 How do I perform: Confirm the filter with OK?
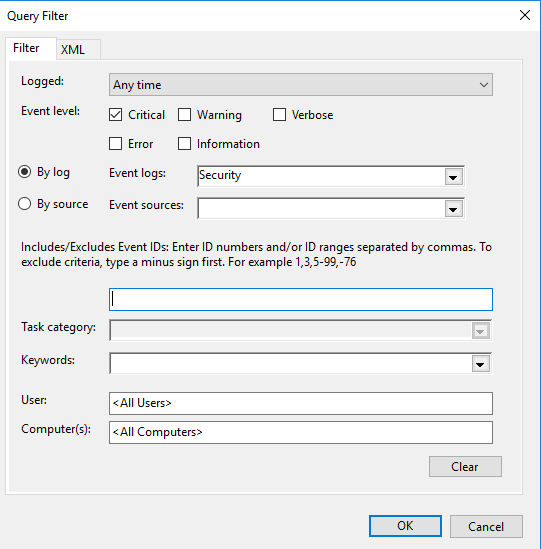[x=405, y=526]
